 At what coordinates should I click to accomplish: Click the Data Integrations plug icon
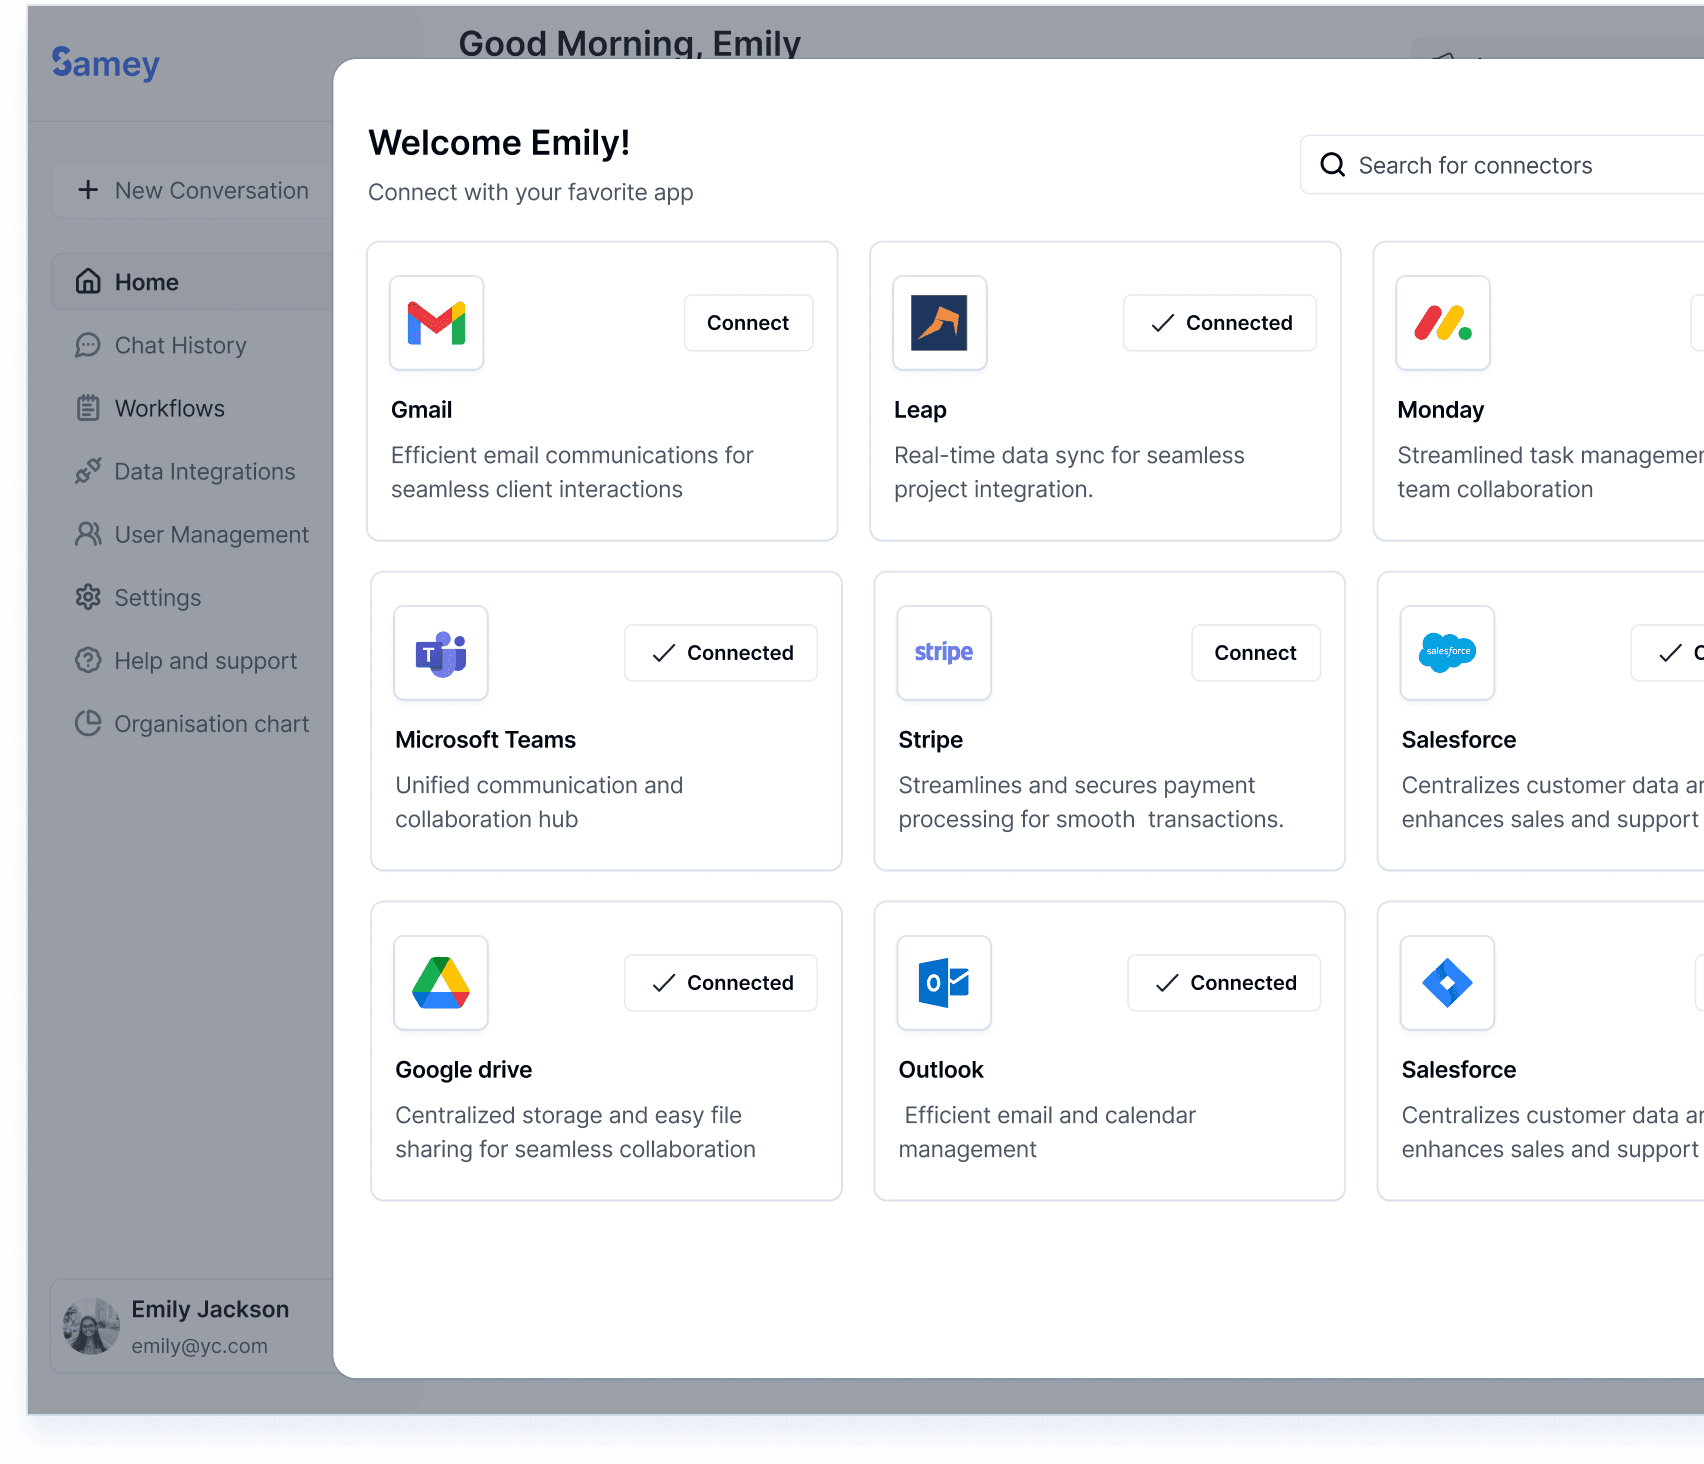[x=88, y=471]
